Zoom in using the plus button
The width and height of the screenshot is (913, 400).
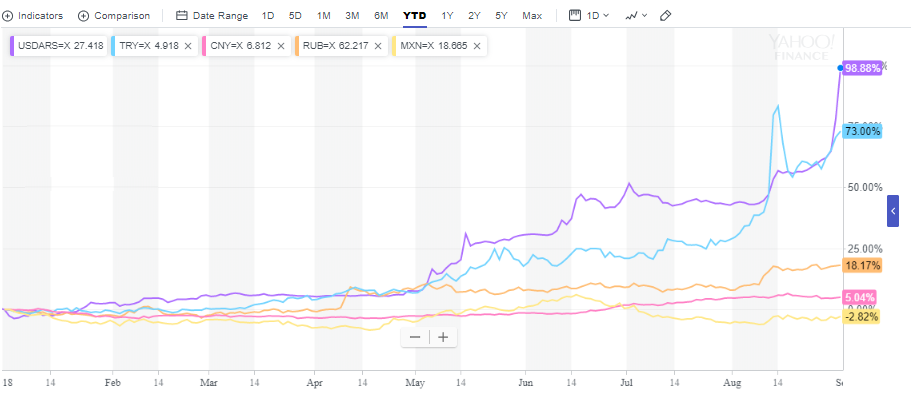click(443, 337)
